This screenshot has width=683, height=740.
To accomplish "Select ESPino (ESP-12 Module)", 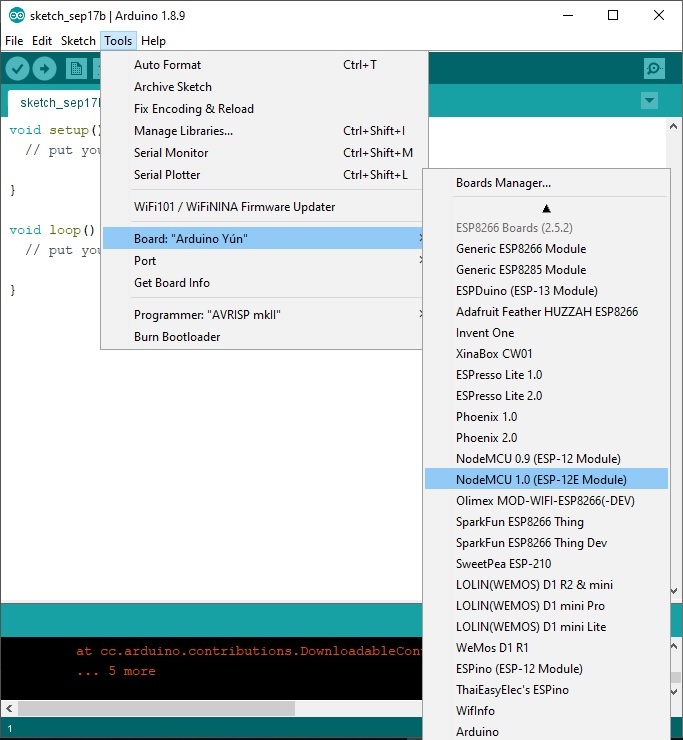I will (x=546, y=669).
